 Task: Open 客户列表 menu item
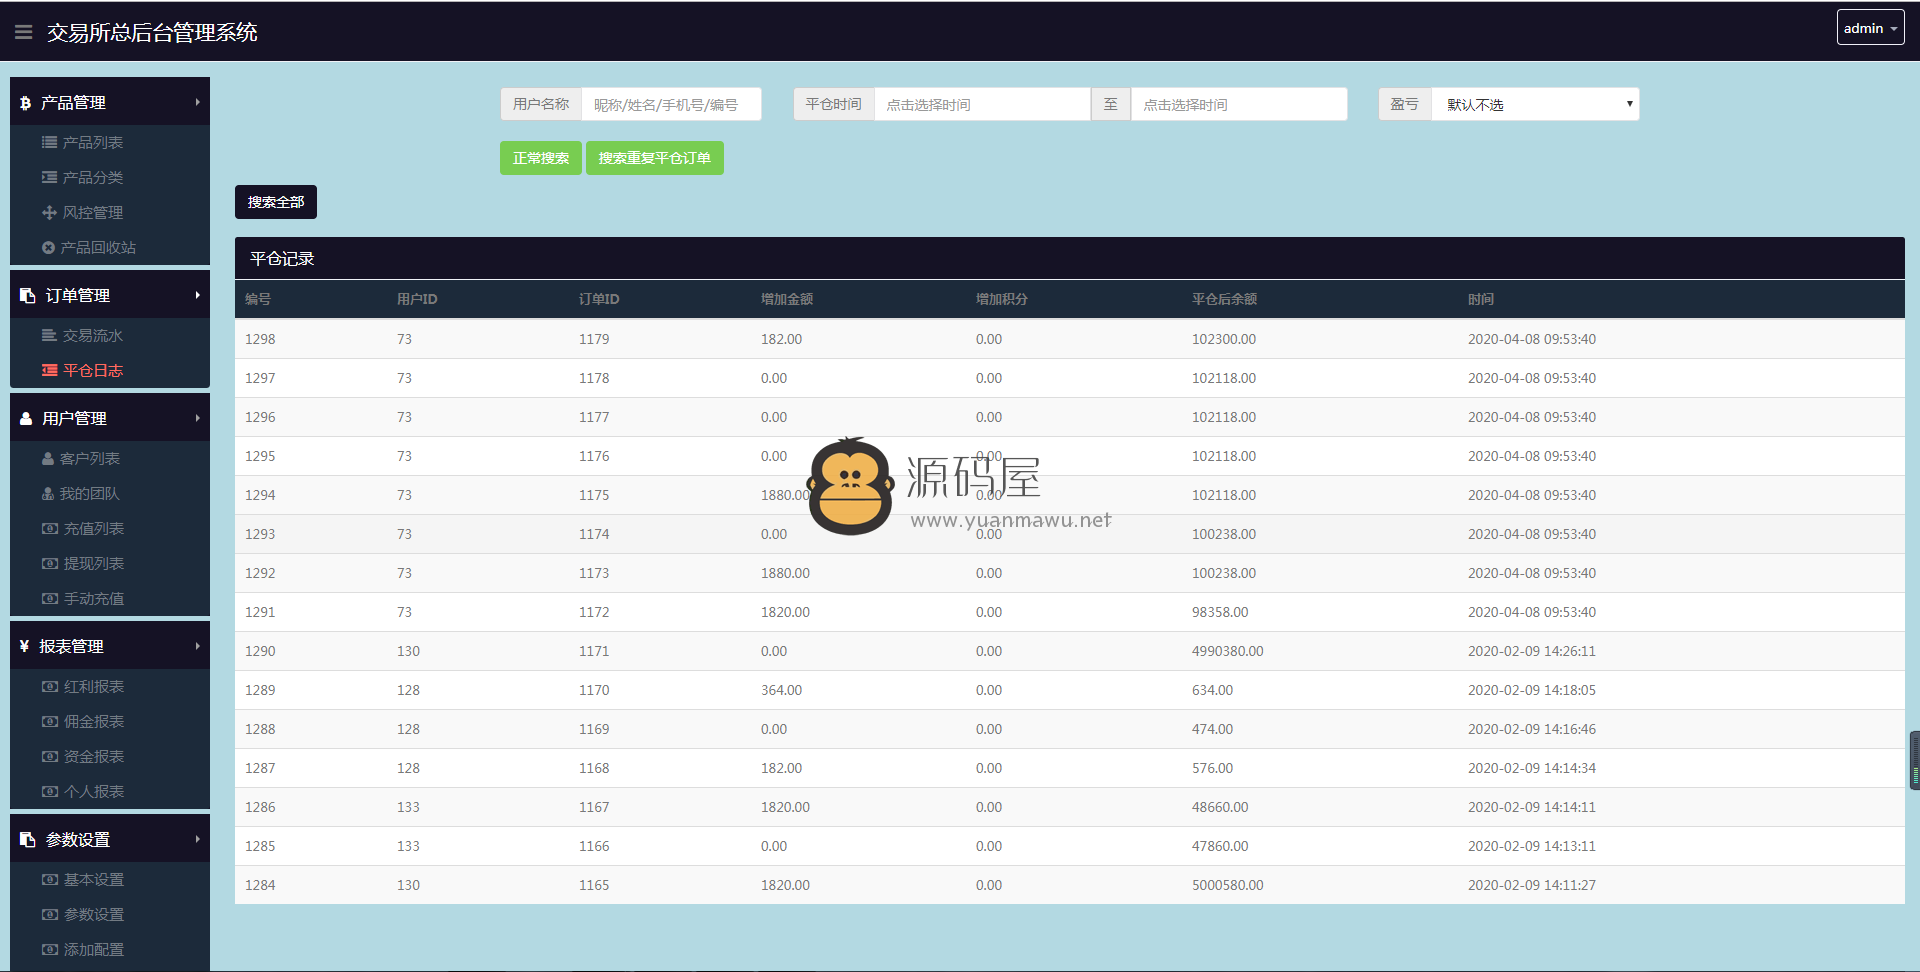click(x=90, y=458)
